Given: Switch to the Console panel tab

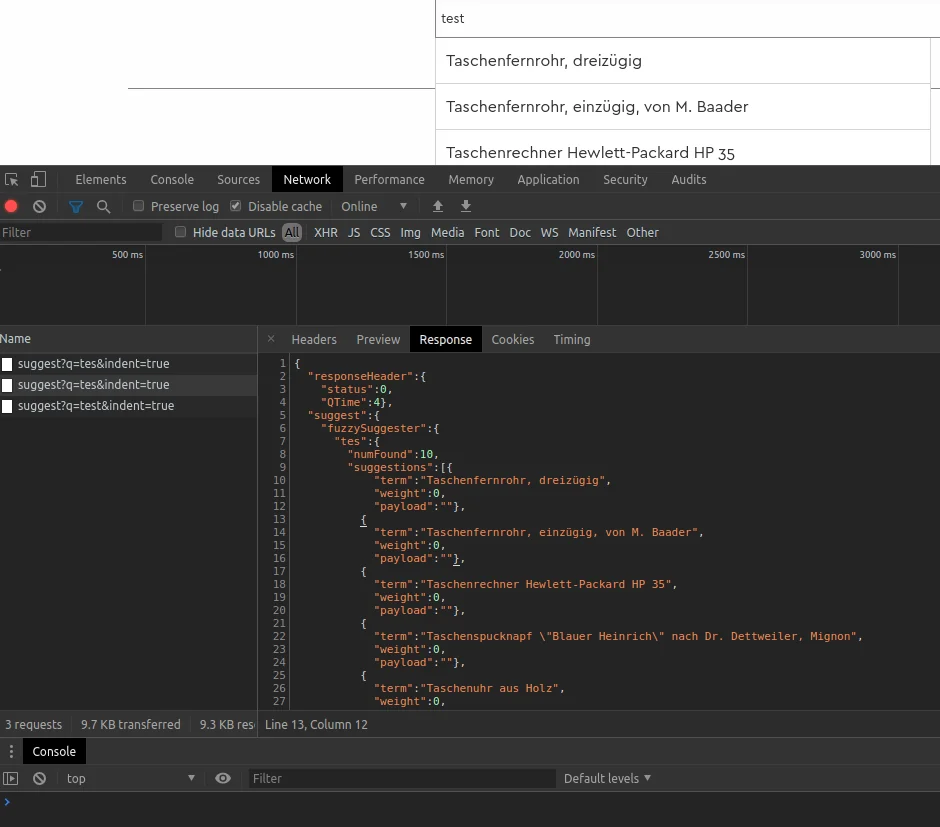Looking at the screenshot, I should pyautogui.click(x=172, y=179).
